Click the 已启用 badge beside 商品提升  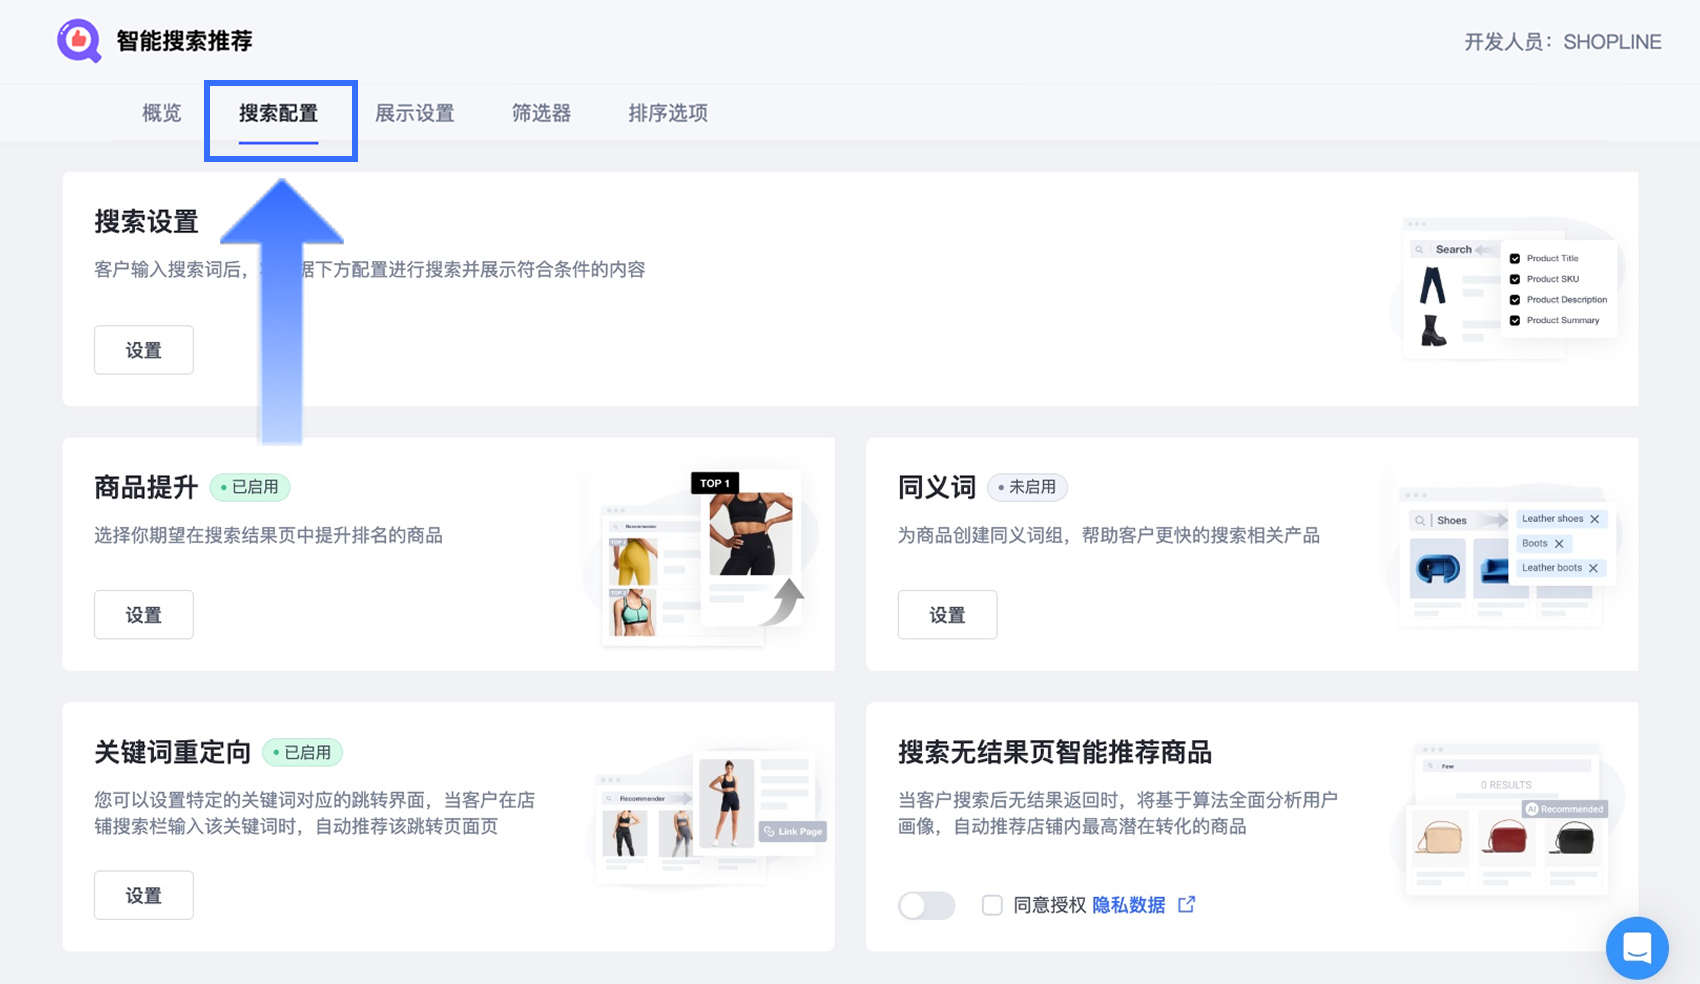click(x=250, y=487)
